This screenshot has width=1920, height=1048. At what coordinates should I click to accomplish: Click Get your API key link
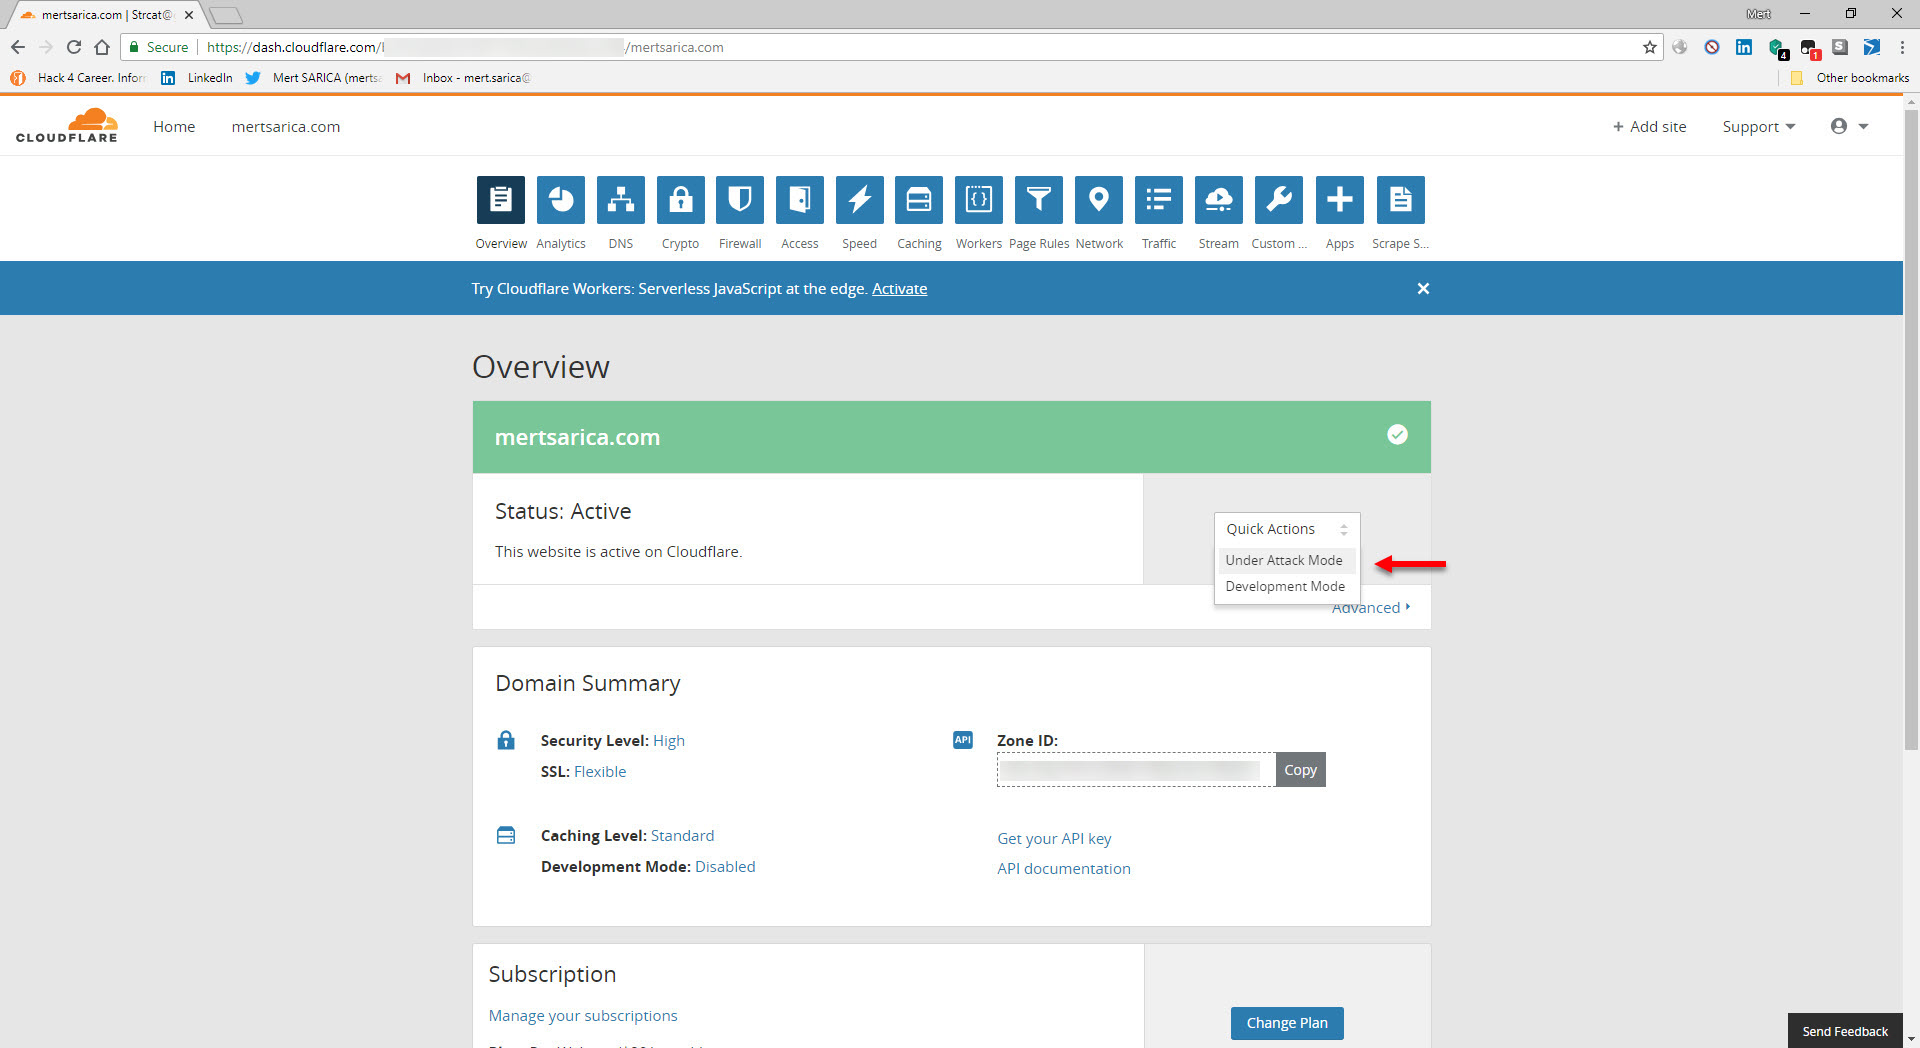(1054, 839)
